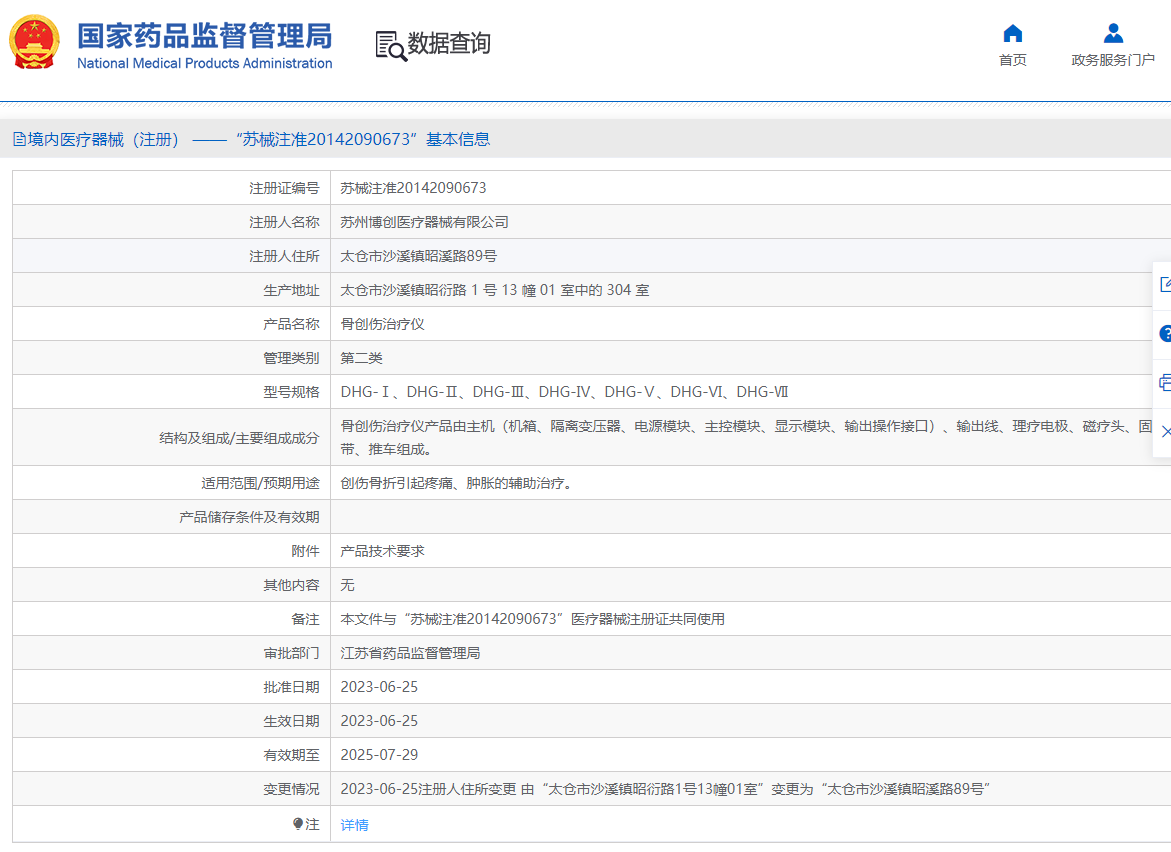Image resolution: width=1171 pixels, height=852 pixels.
Task: Select the approving department 江苏省药品监督管理局
Action: pos(410,653)
